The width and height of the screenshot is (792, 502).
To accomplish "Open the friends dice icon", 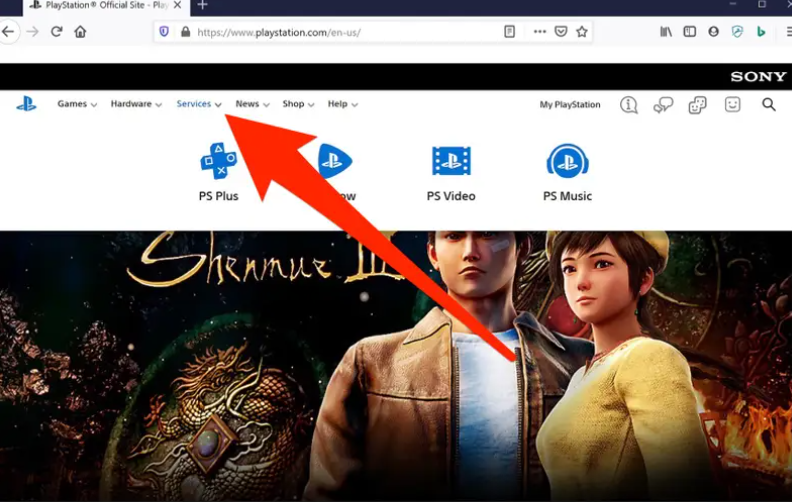I will 698,105.
